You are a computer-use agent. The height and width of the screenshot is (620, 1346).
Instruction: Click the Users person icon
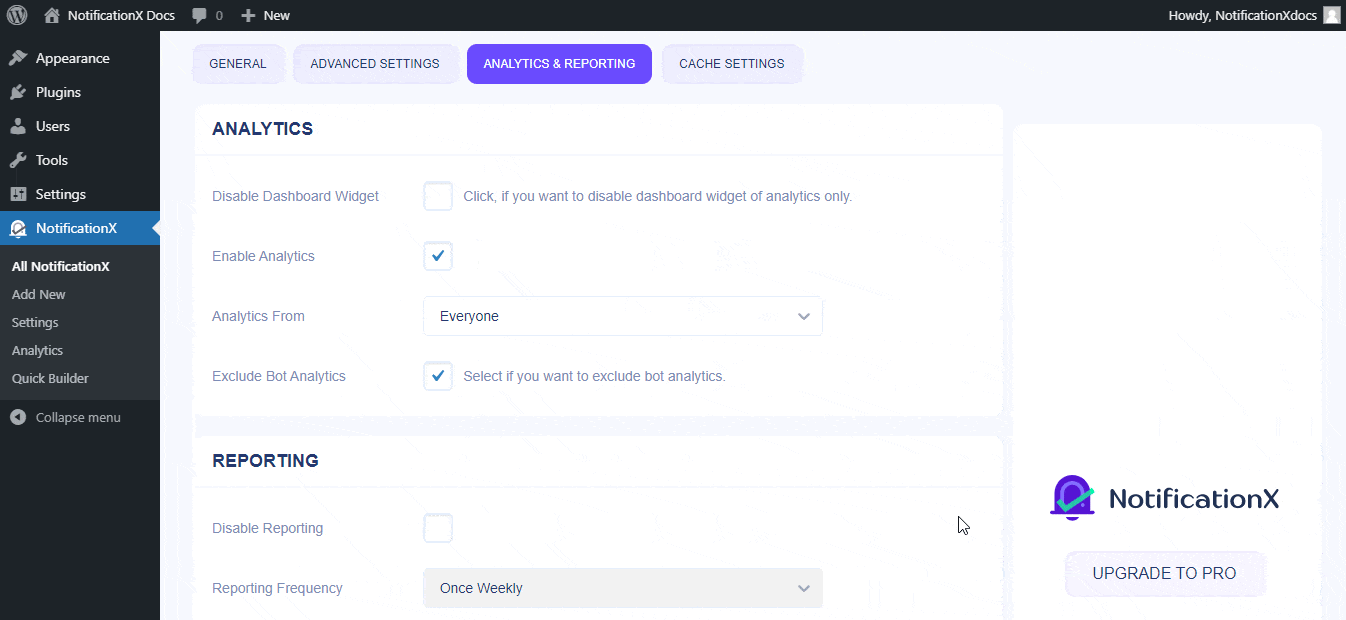[18, 126]
